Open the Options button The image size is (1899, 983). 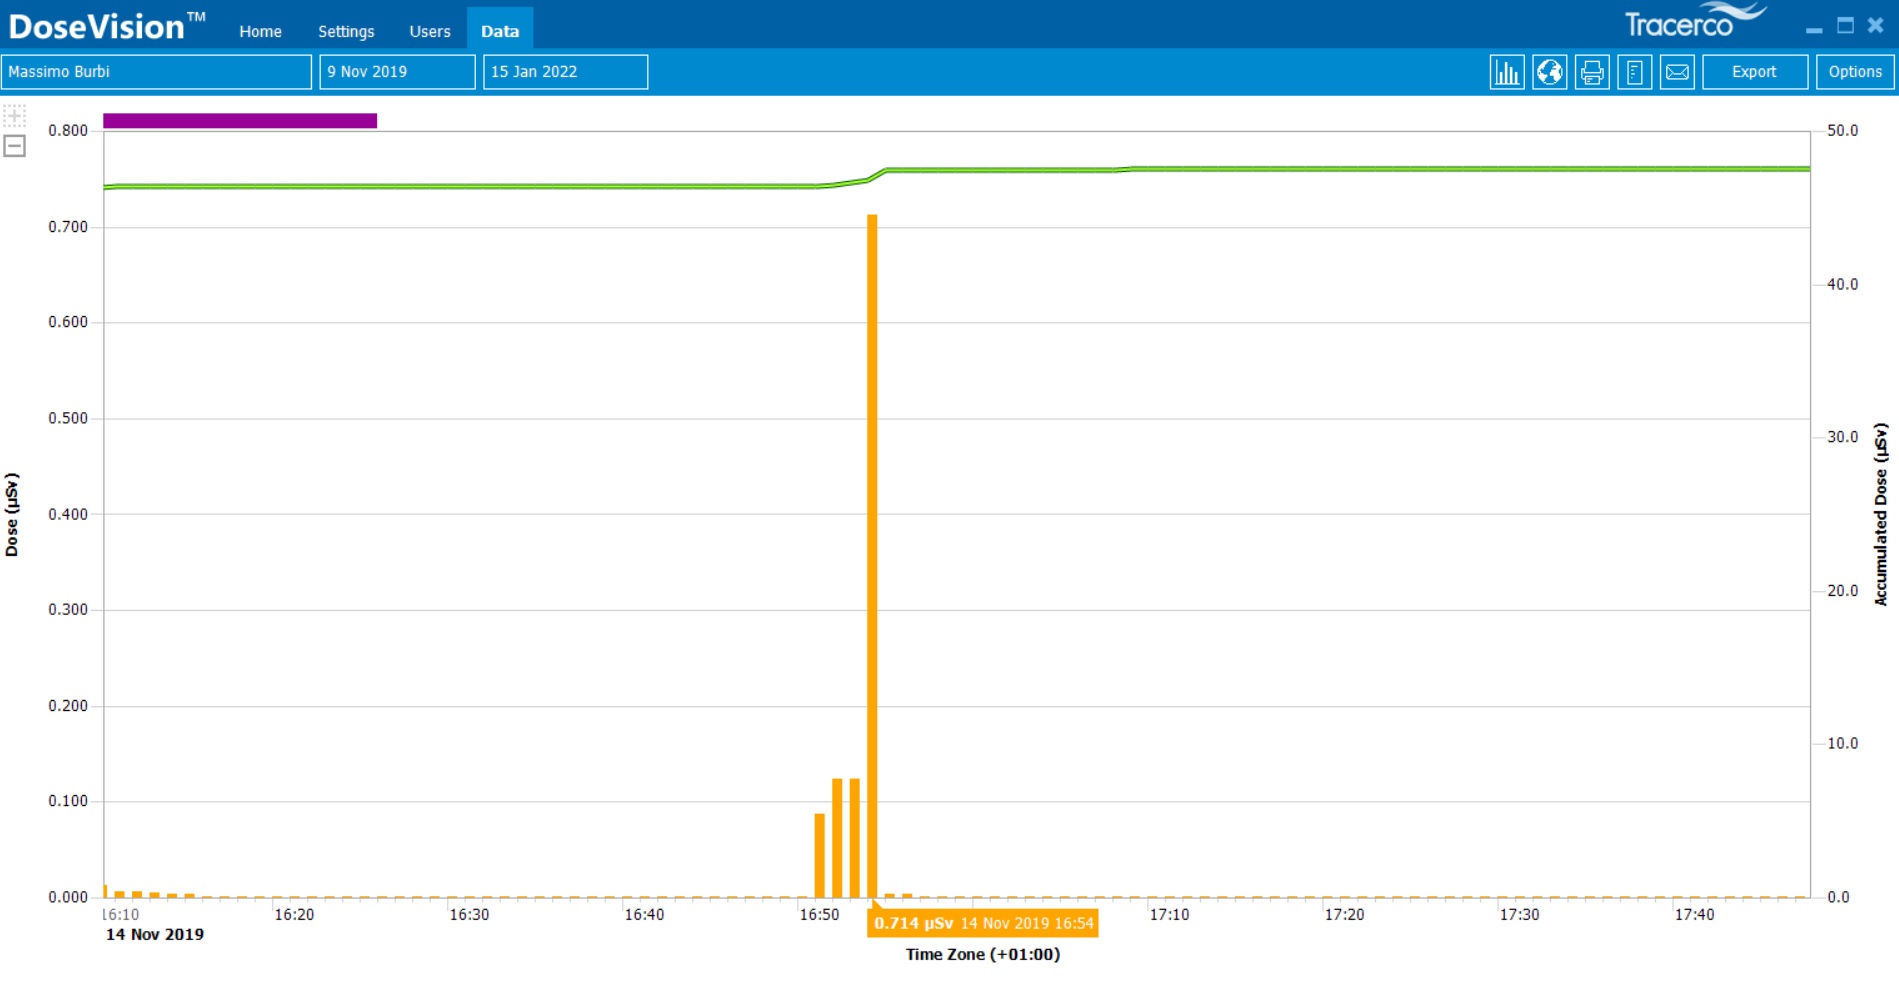(x=1855, y=72)
